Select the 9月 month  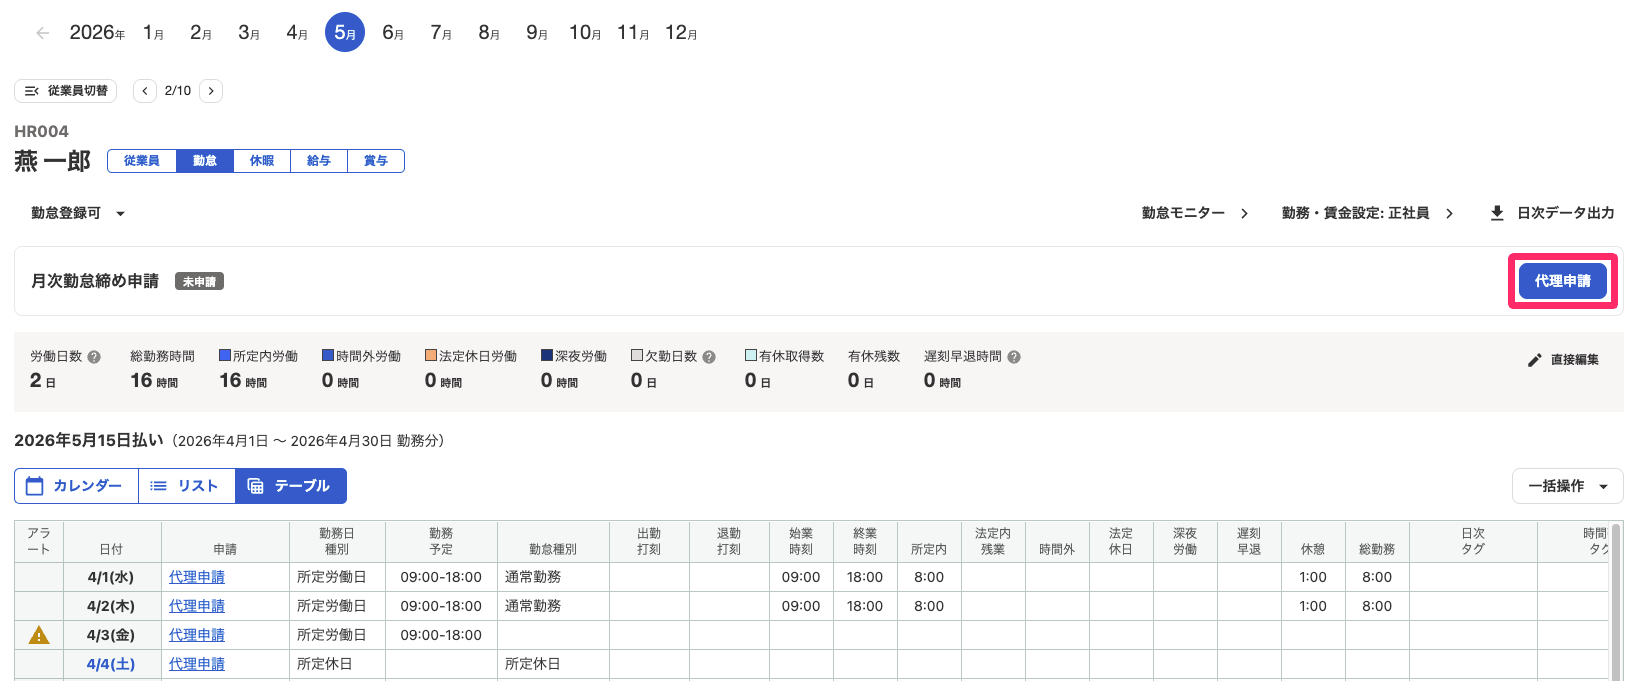537,33
